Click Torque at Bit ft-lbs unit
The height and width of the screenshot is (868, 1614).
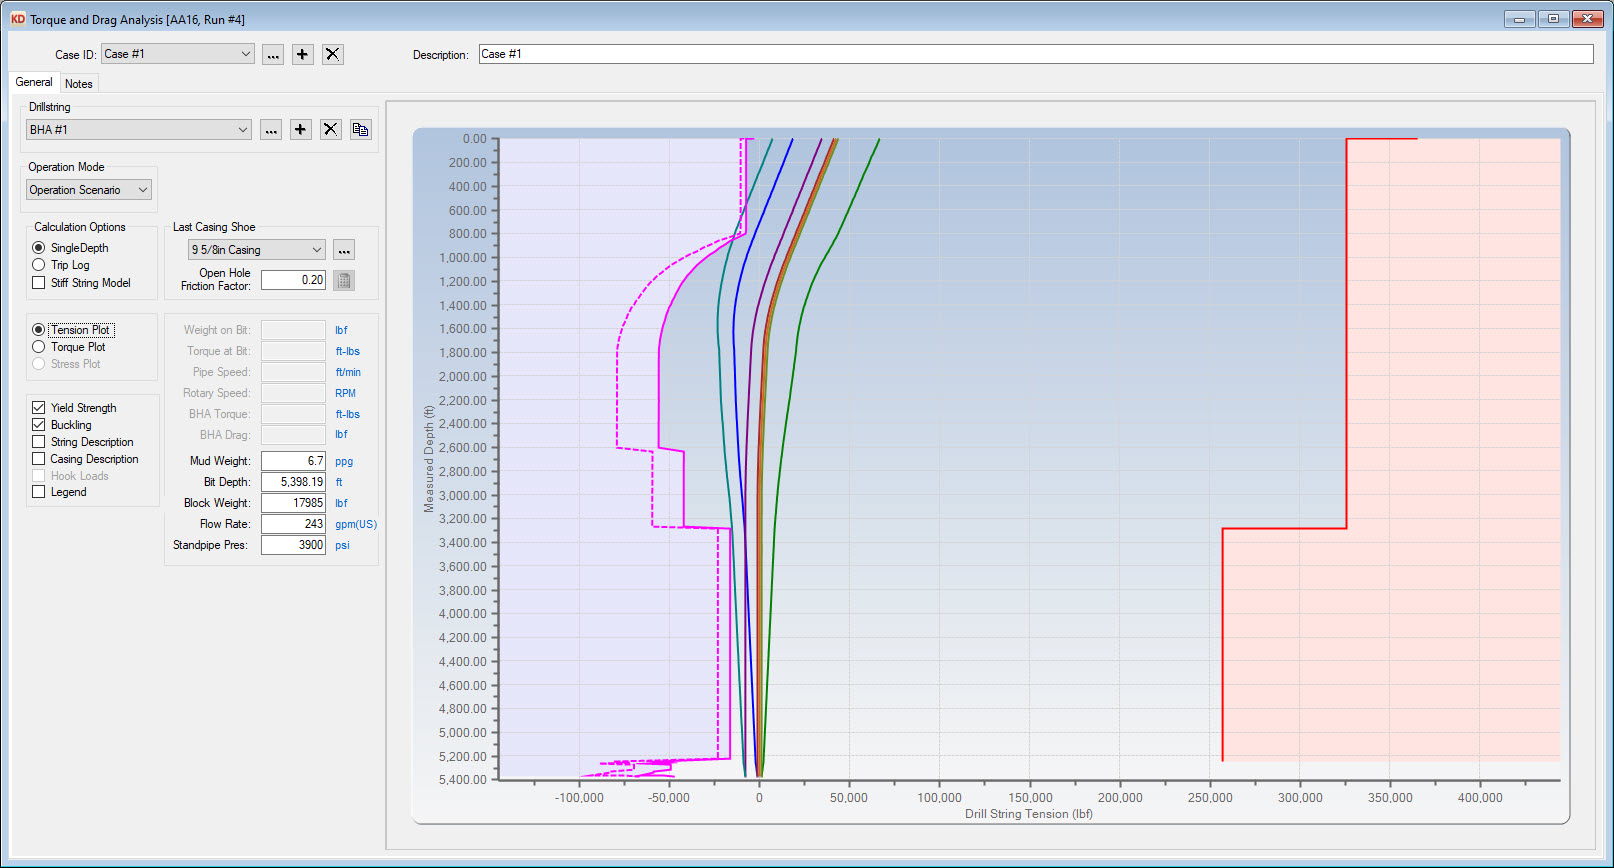(347, 351)
